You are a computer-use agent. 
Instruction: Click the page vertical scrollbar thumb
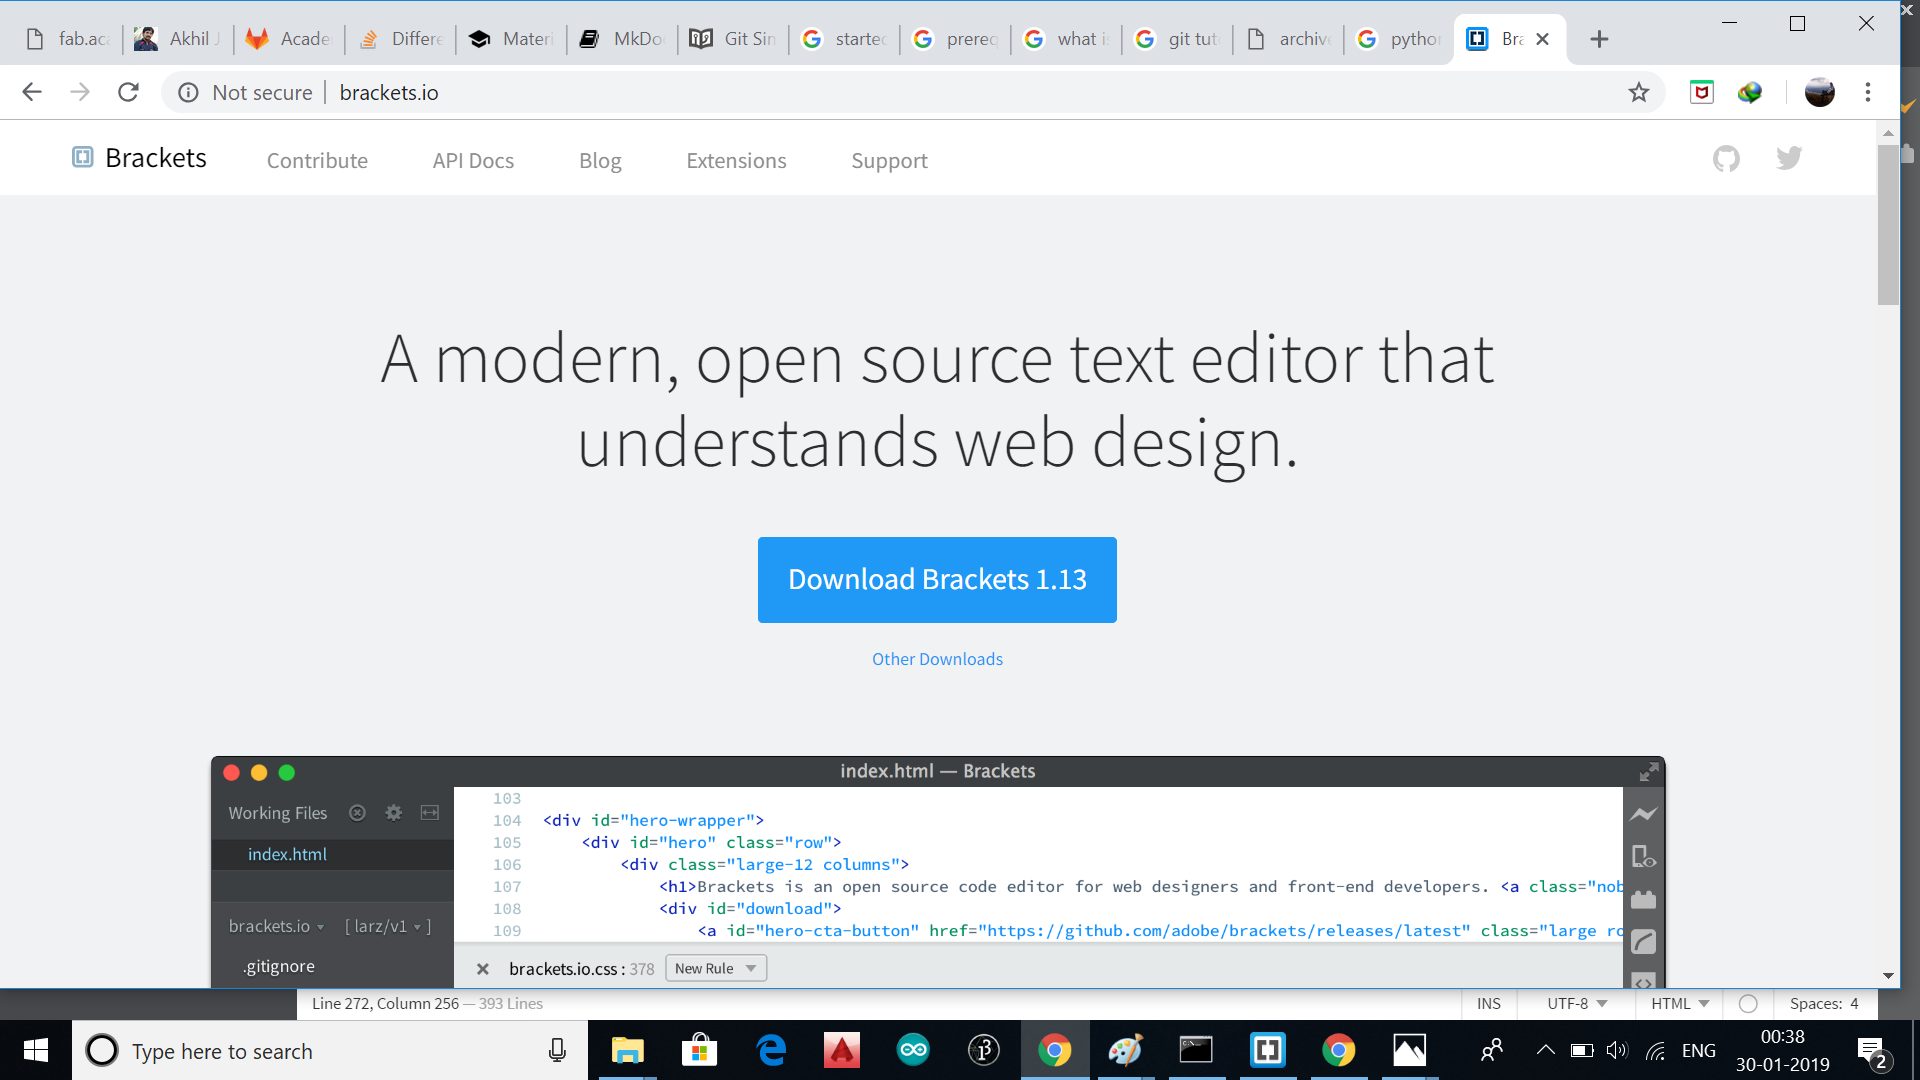1887,225
